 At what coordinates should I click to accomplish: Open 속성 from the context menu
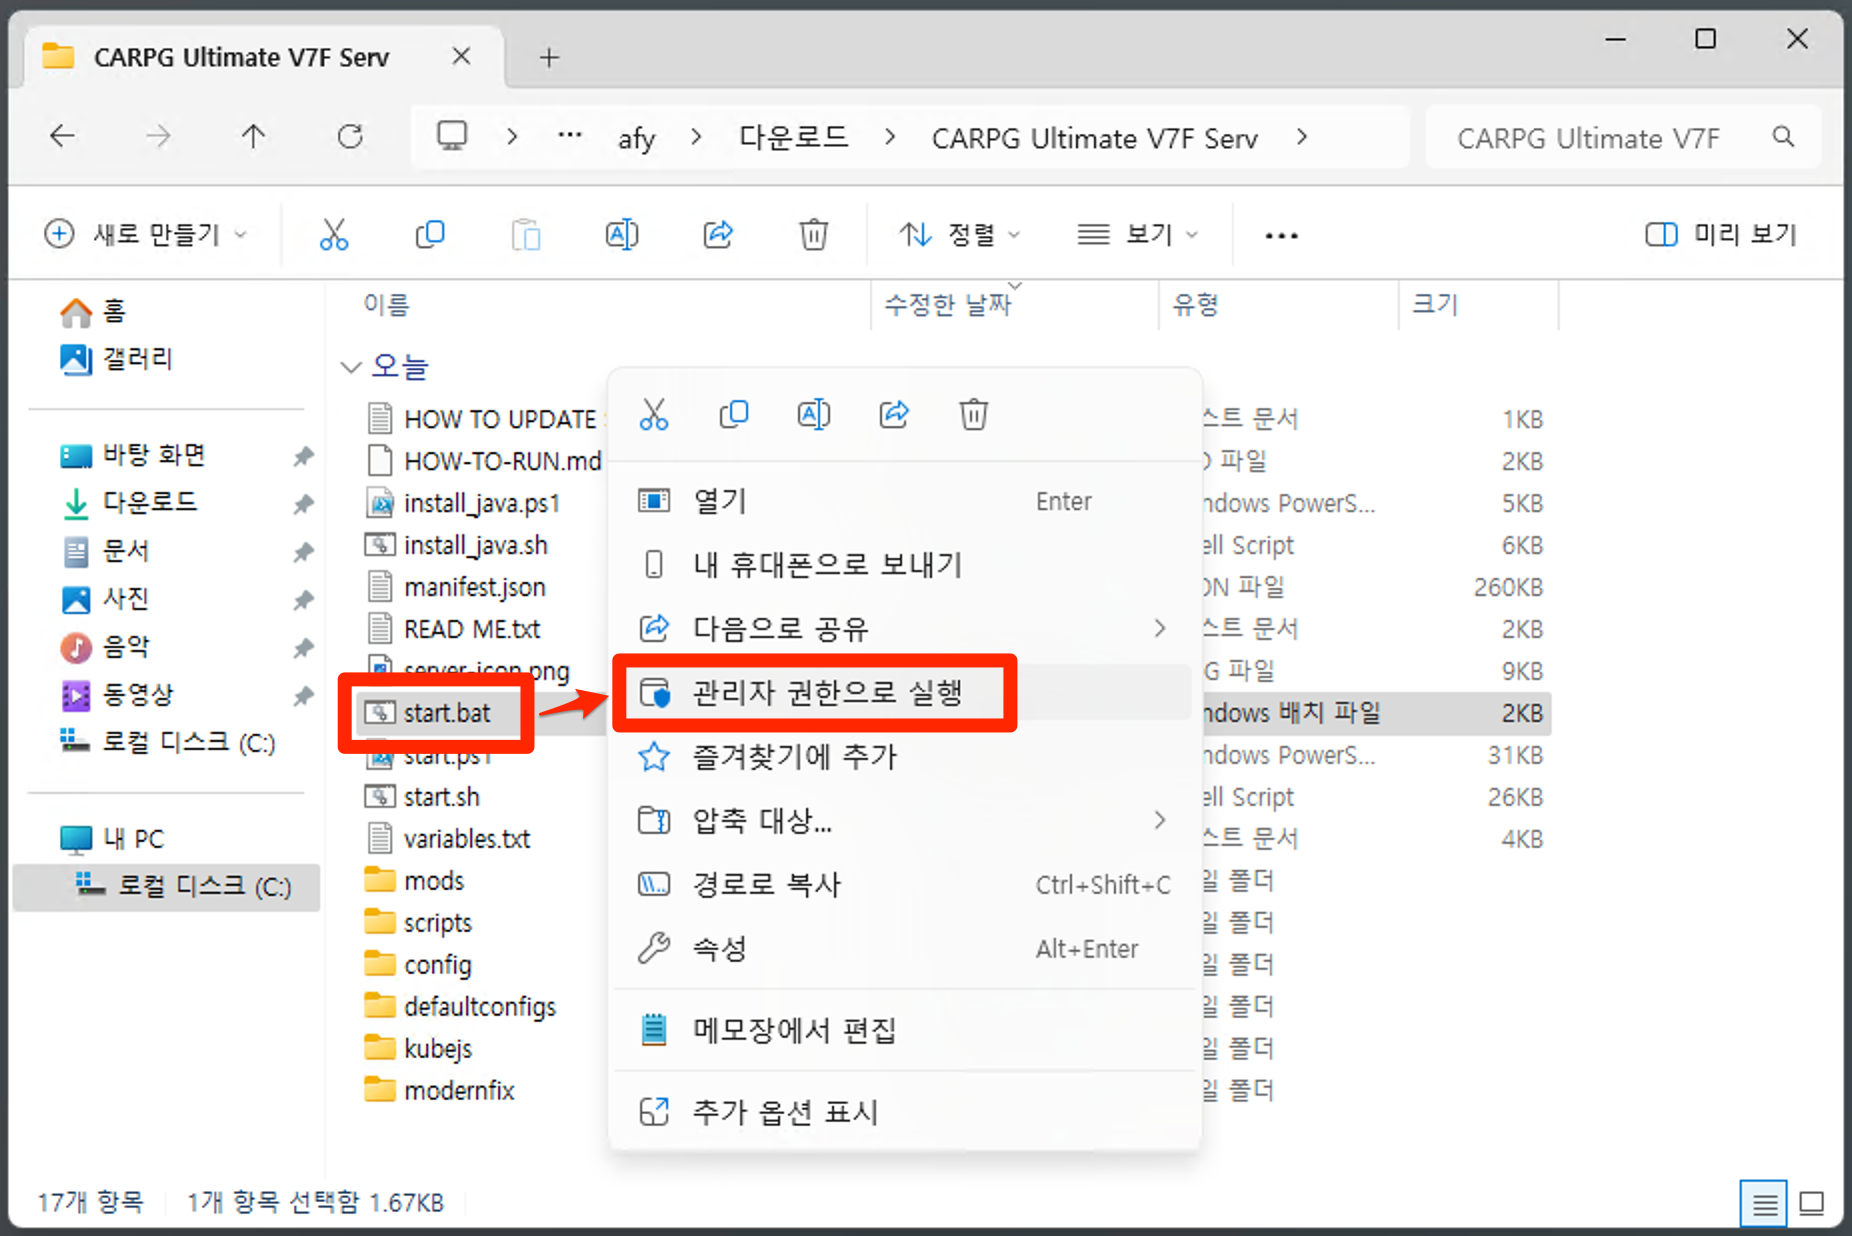point(903,948)
